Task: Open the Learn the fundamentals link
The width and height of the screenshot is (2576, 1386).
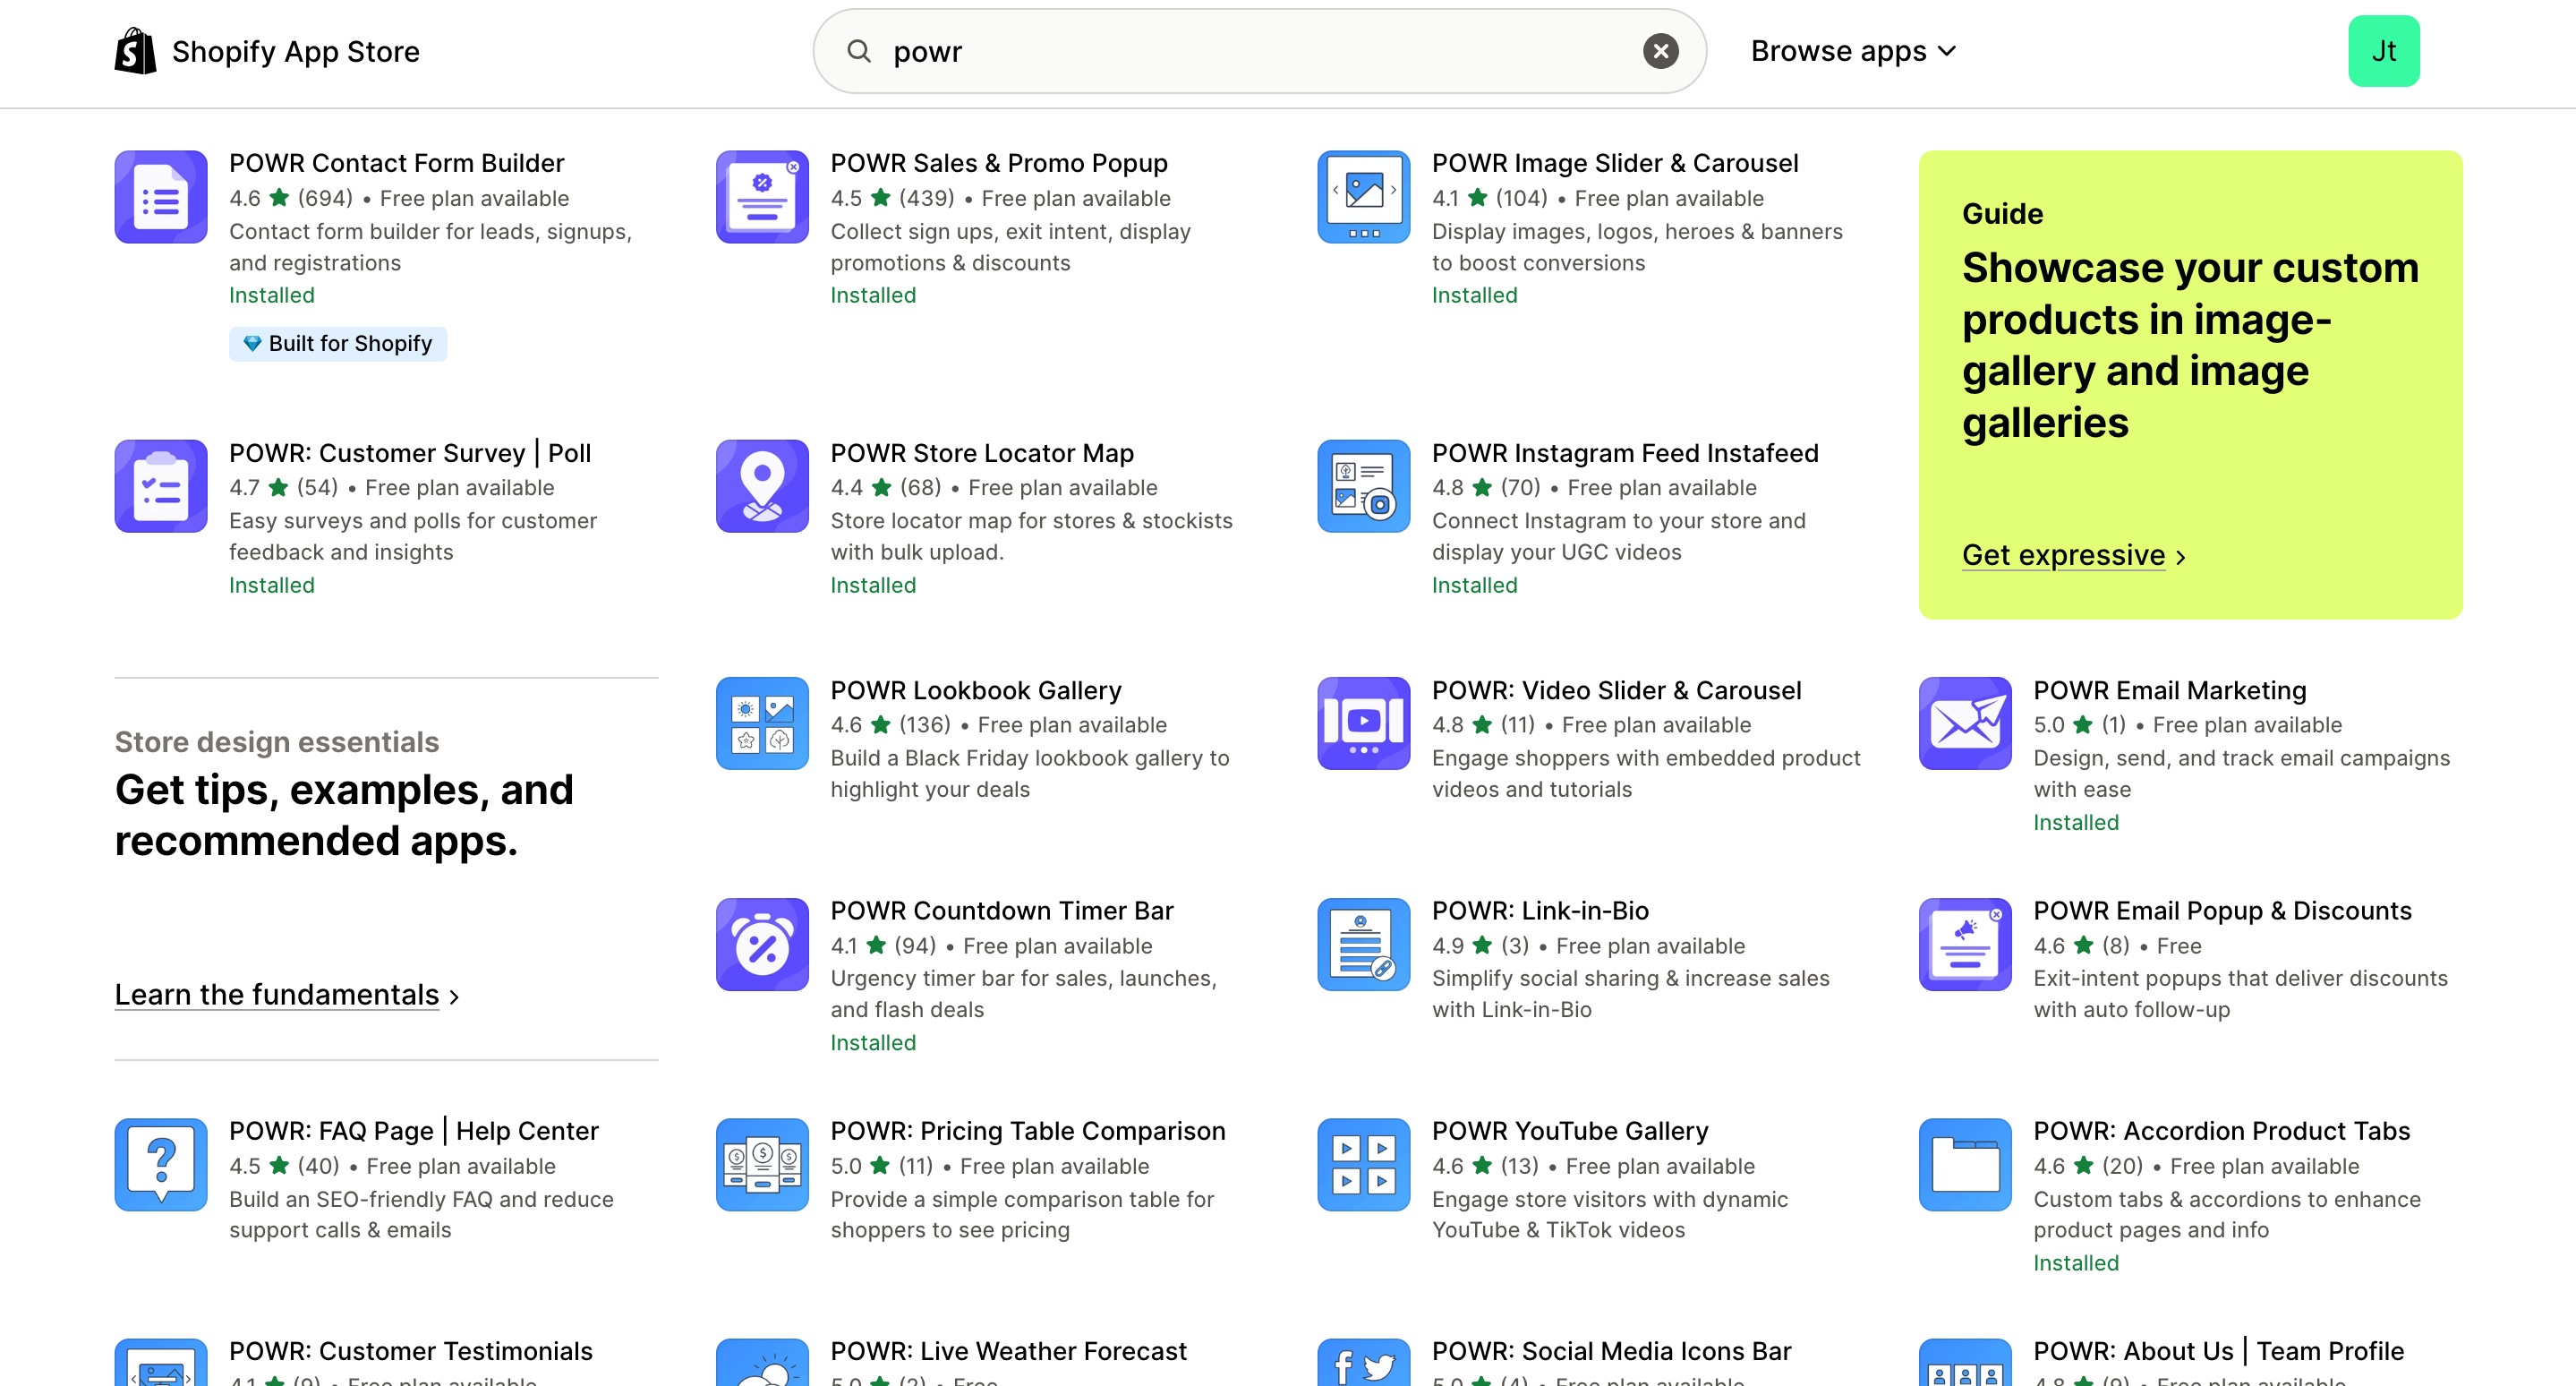Action: pyautogui.click(x=287, y=995)
